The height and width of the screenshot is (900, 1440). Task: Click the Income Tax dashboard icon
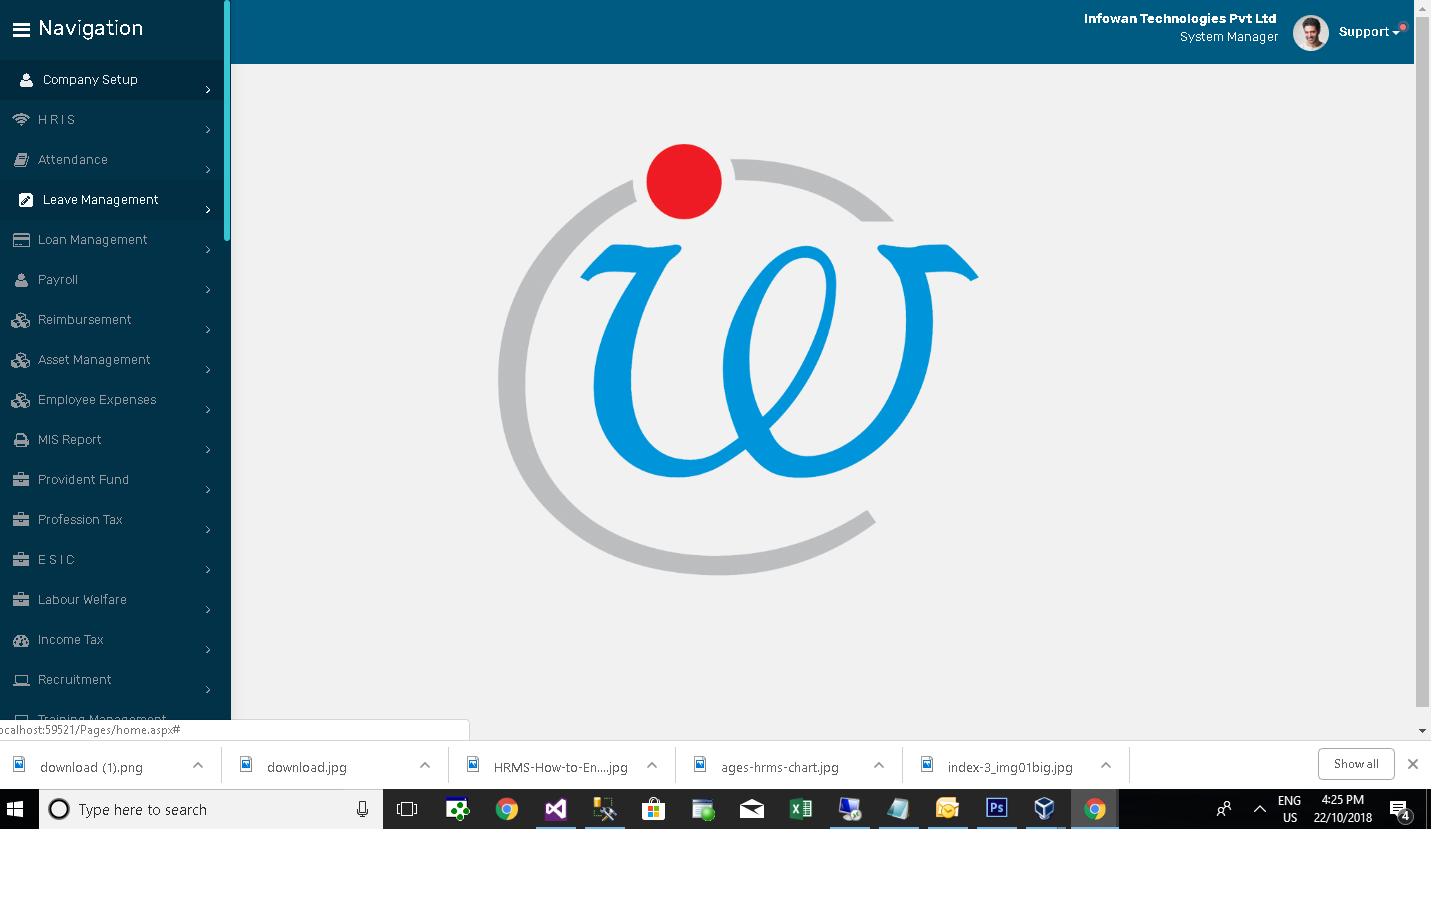coord(21,640)
